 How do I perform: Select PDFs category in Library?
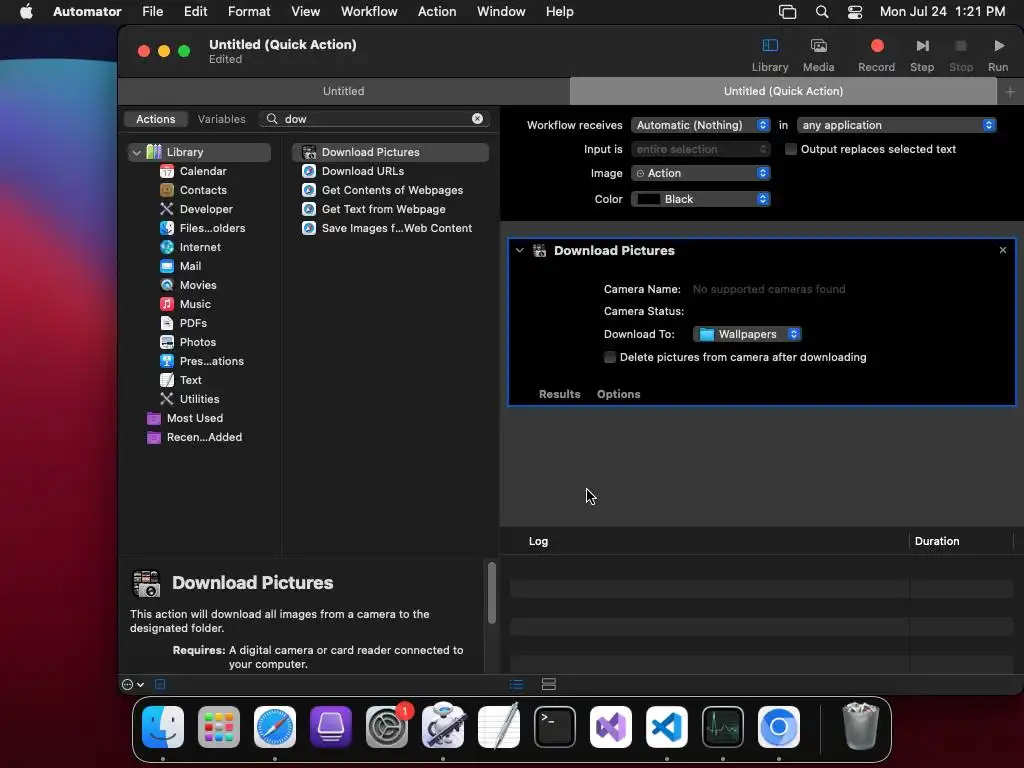coord(193,323)
